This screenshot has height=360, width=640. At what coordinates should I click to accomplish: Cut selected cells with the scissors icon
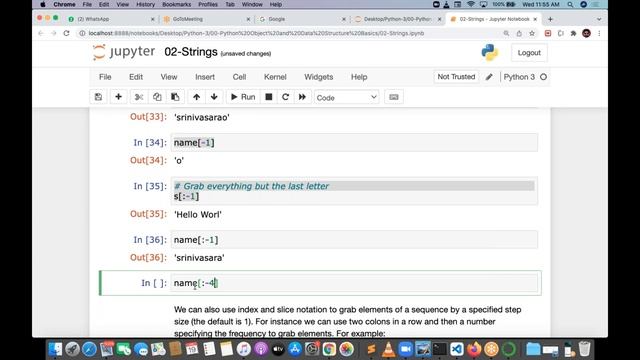[x=139, y=97]
